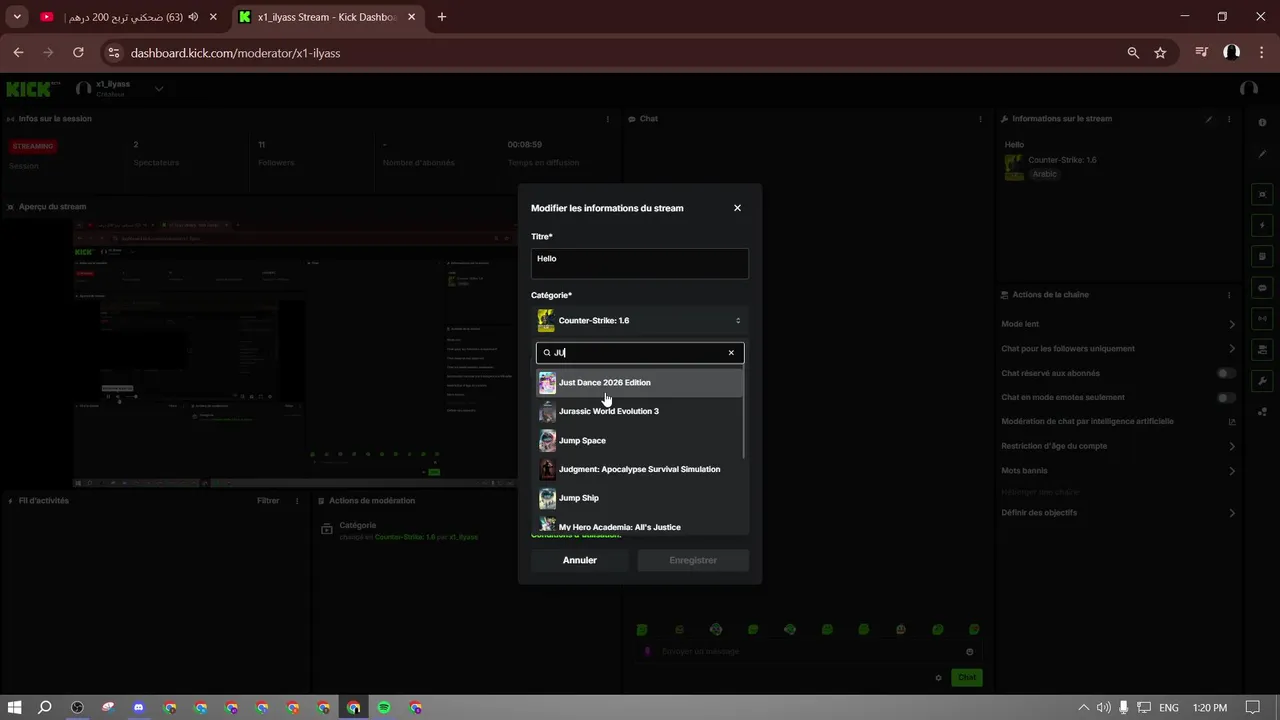Open Fil d'activités options menu
Image resolution: width=1280 pixels, height=720 pixels.
(x=296, y=501)
